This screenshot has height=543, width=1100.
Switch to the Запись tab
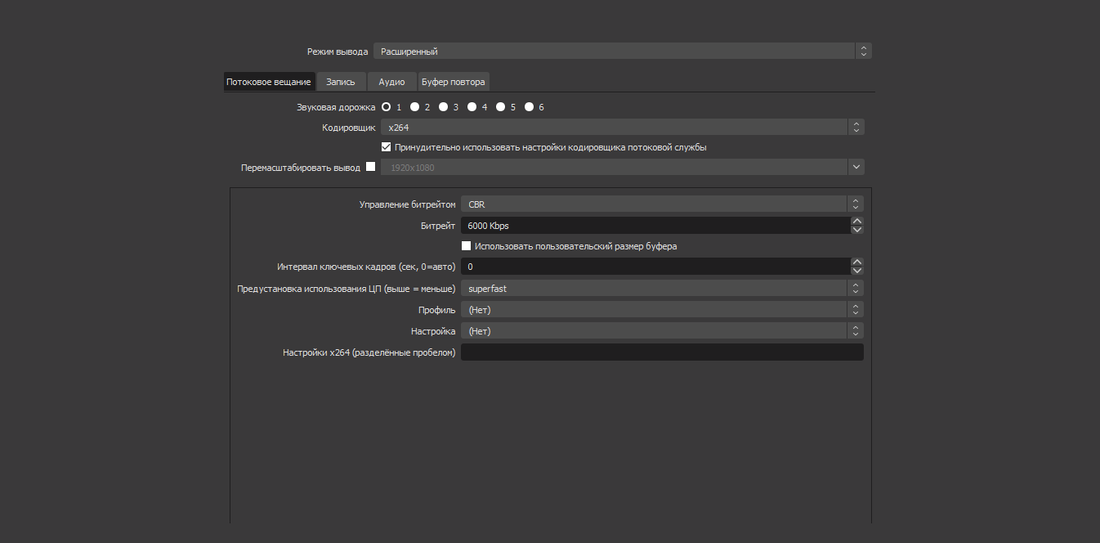[x=341, y=82]
